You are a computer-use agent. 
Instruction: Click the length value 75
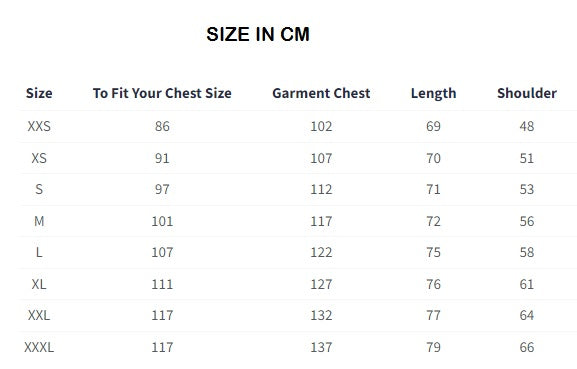[x=433, y=252]
